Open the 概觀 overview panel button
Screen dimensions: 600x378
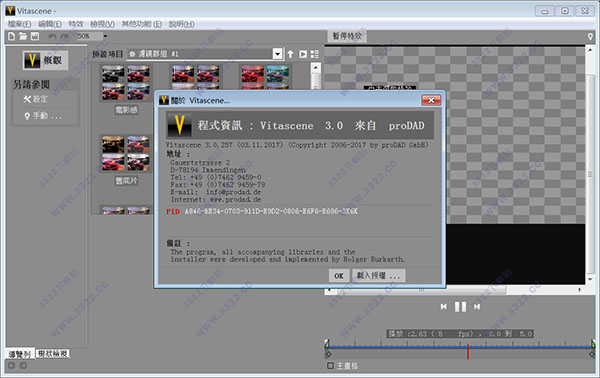pos(45,60)
